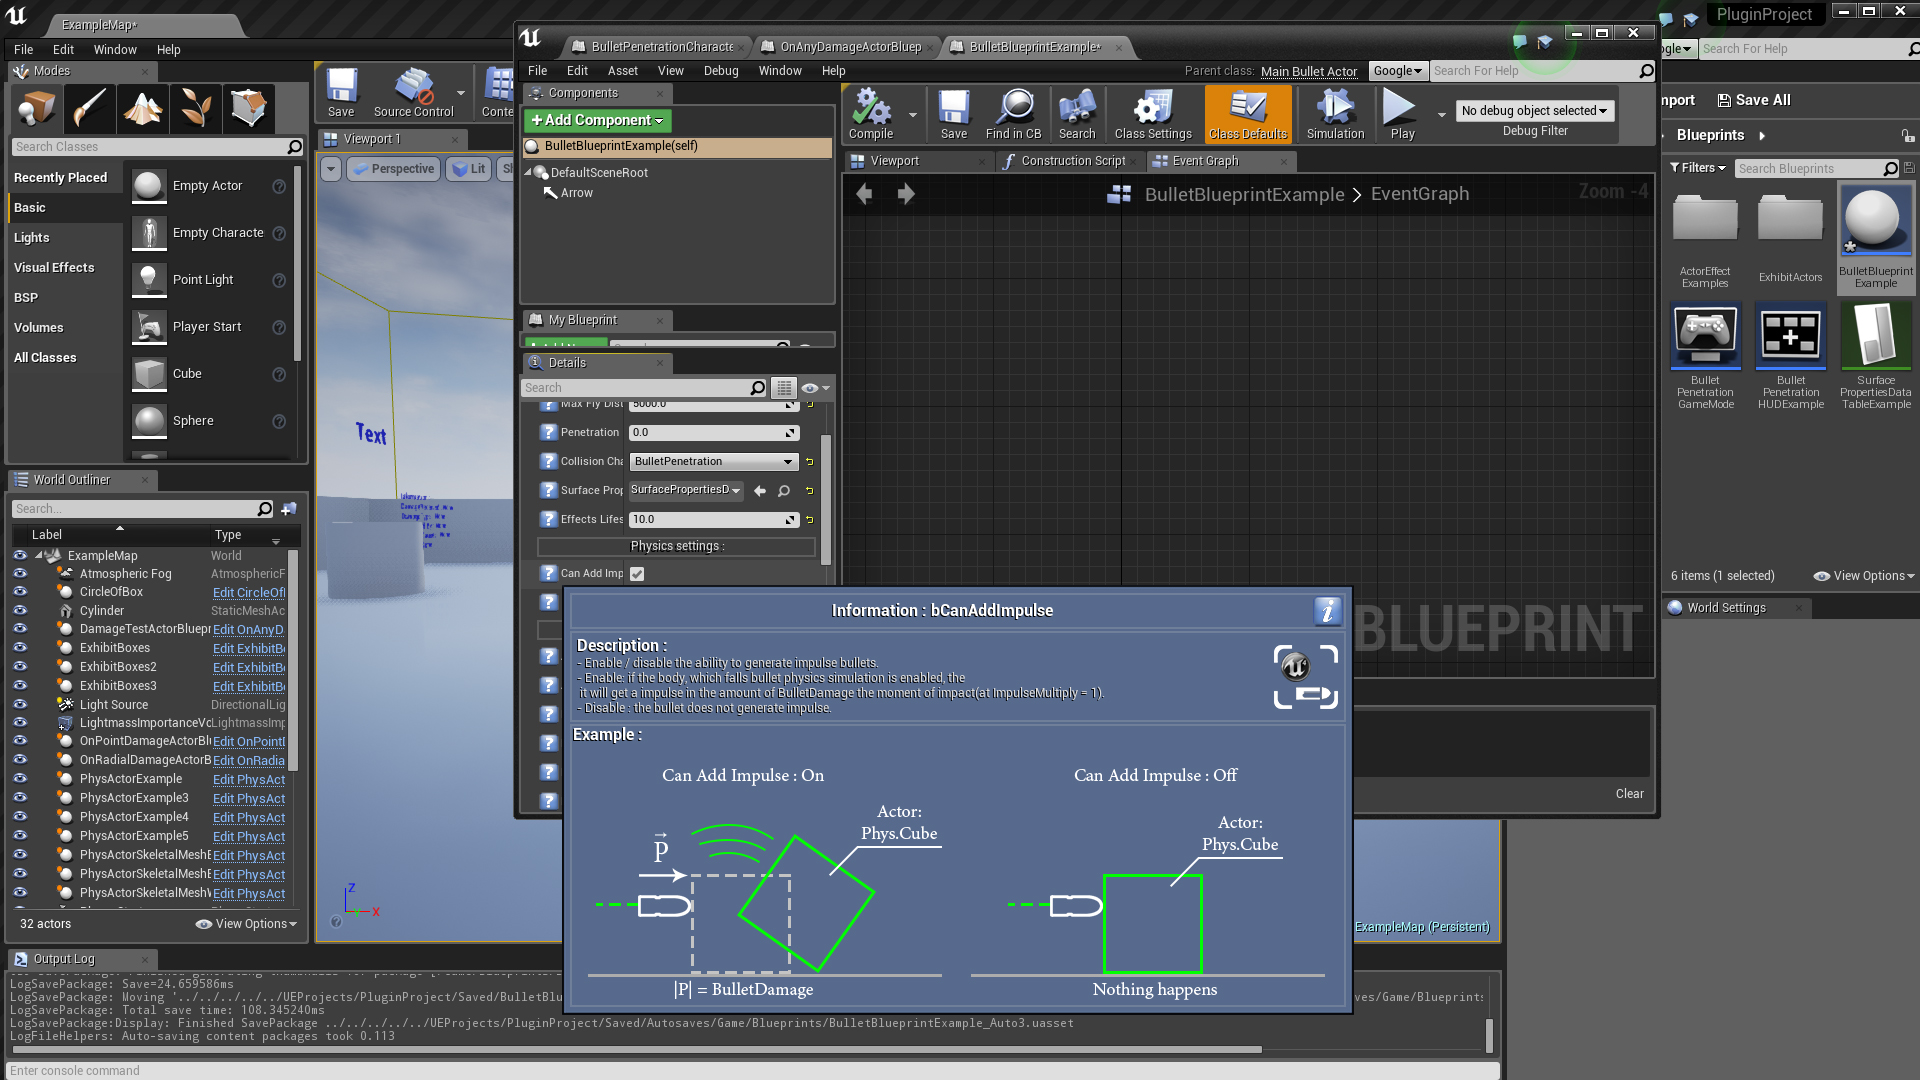Screen dimensions: 1920x1080
Task: Expand Play options arrow
Action: click(1442, 115)
